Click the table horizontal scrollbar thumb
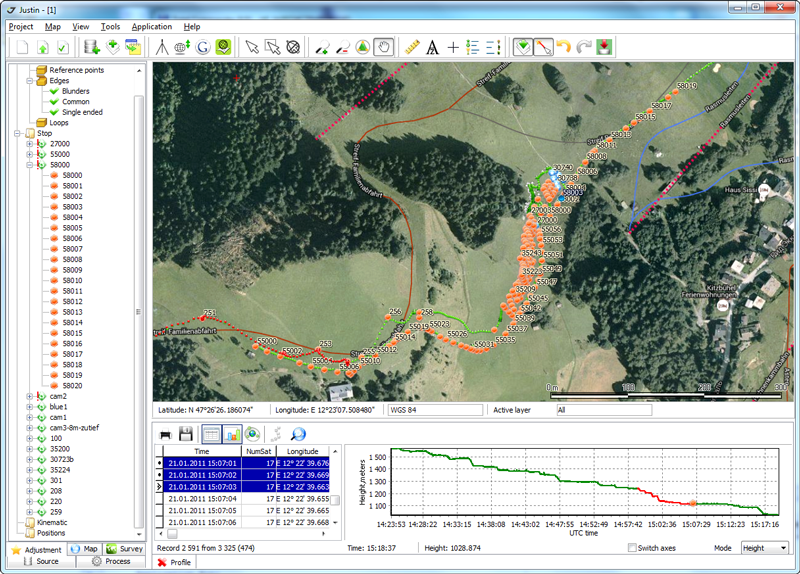The width and height of the screenshot is (800, 574). (x=172, y=534)
